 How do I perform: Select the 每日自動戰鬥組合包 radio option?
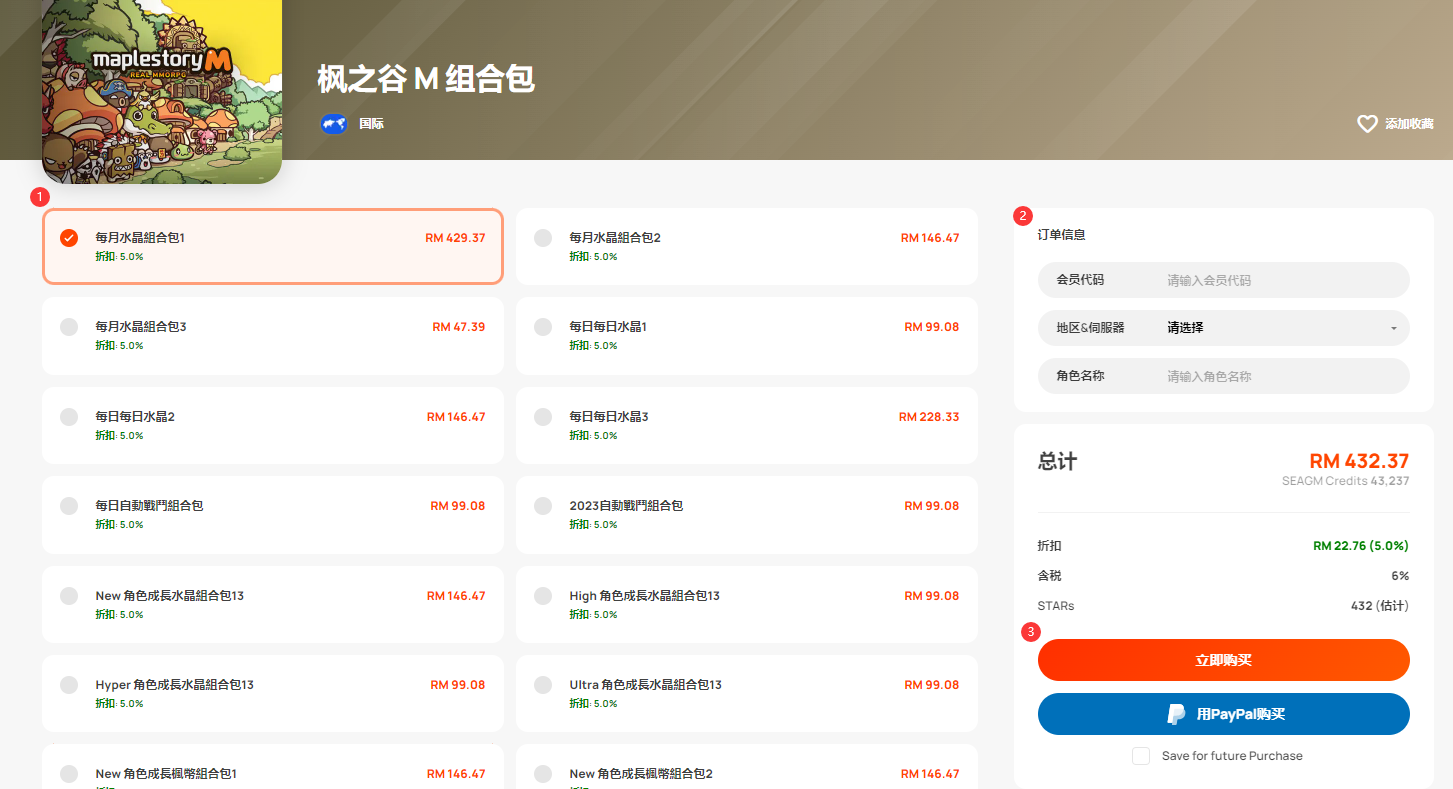[69, 506]
